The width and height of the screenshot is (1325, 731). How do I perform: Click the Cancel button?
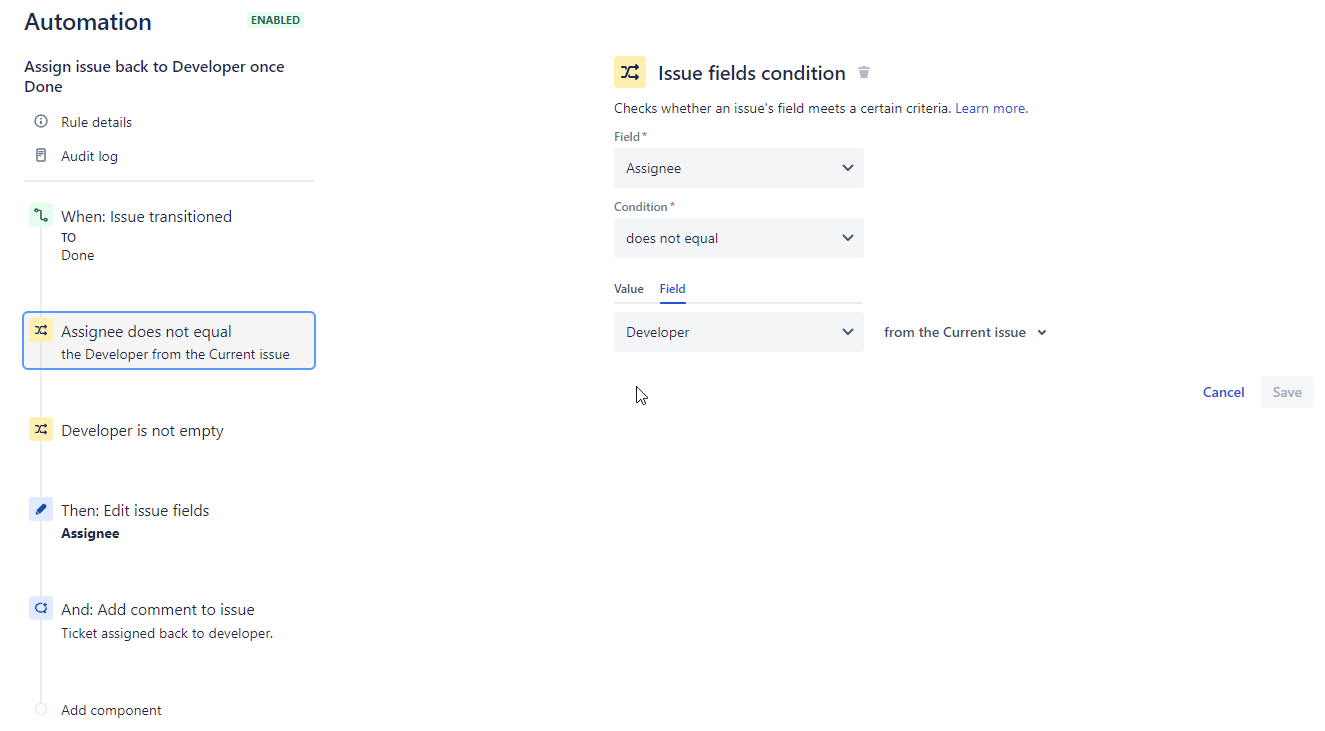click(x=1223, y=392)
